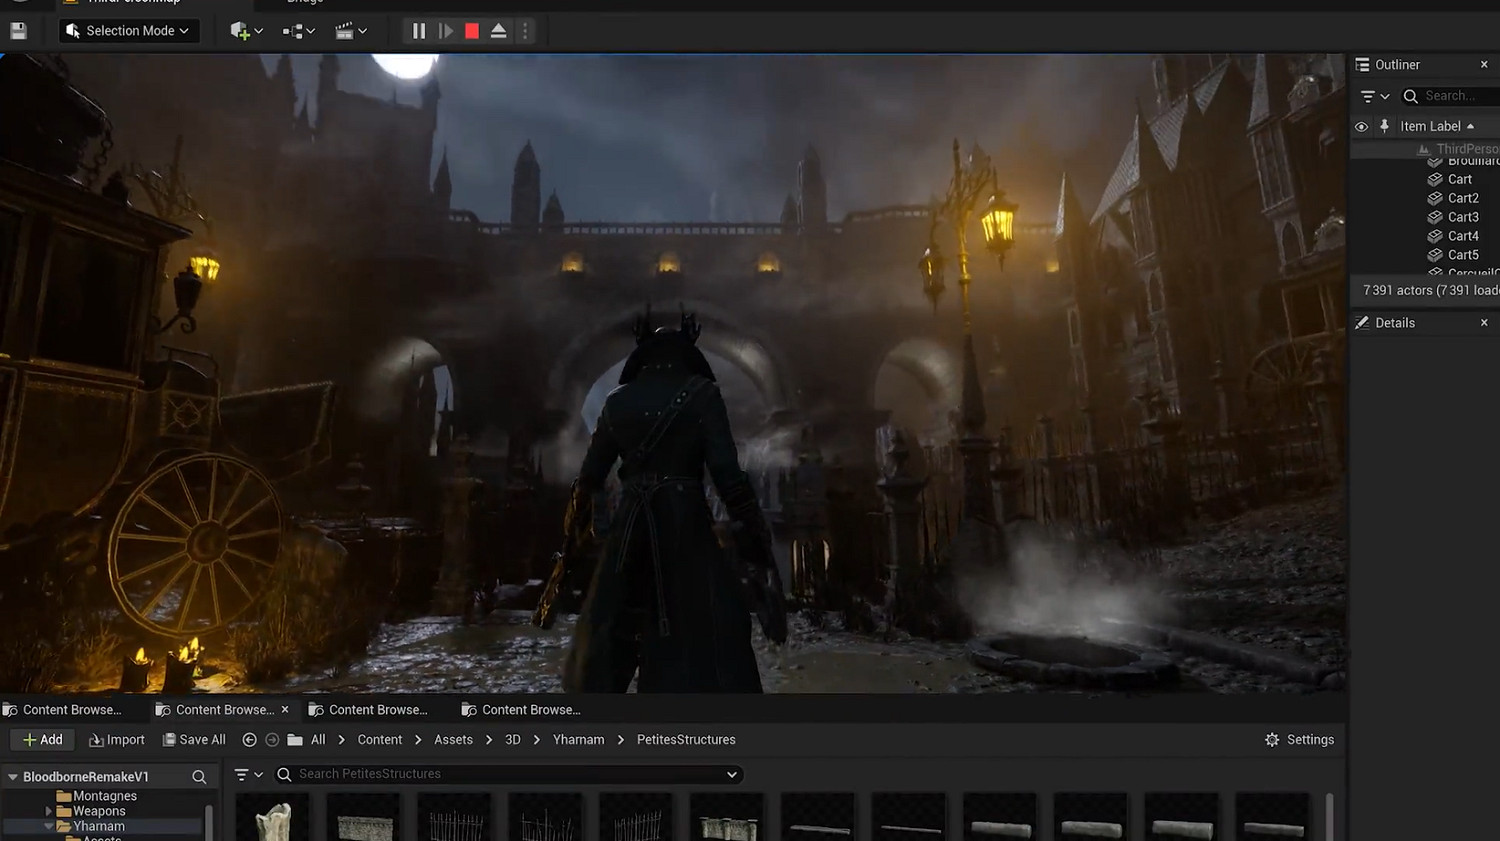
Task: Eject from the player controller
Action: 498,31
